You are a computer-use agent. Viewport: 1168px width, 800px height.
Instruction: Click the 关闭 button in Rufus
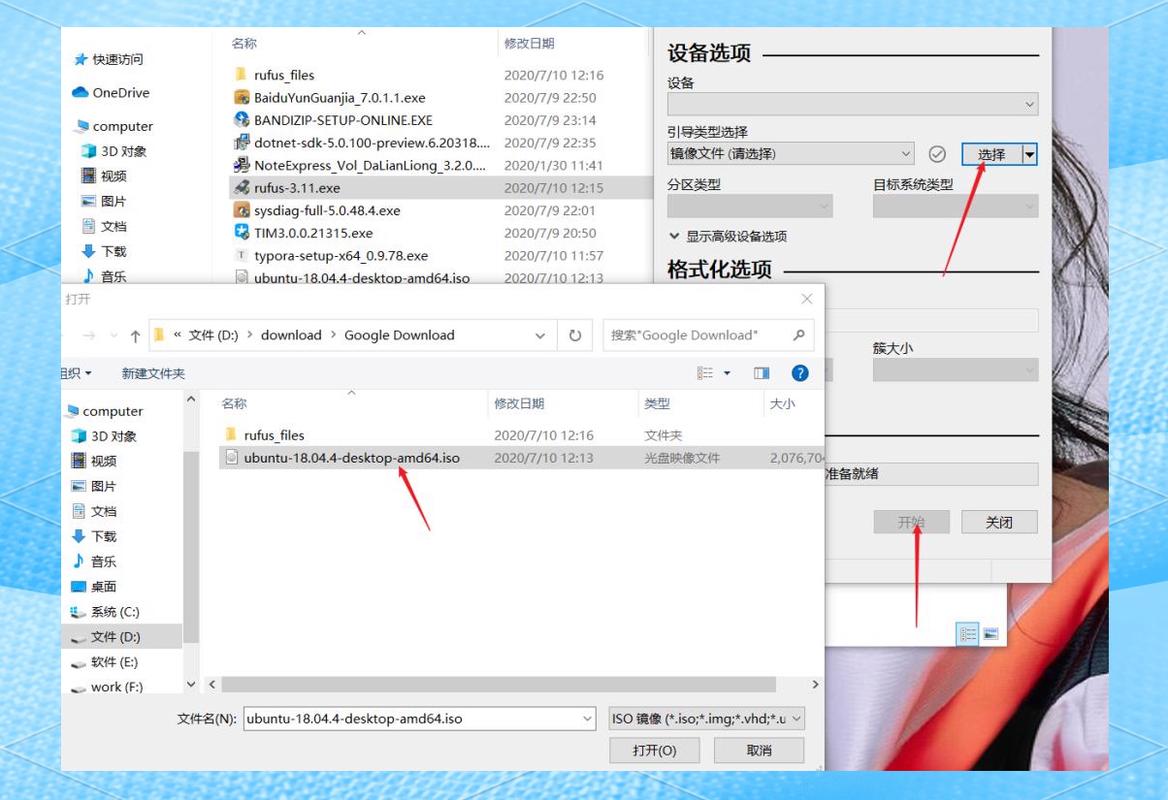[x=999, y=522]
